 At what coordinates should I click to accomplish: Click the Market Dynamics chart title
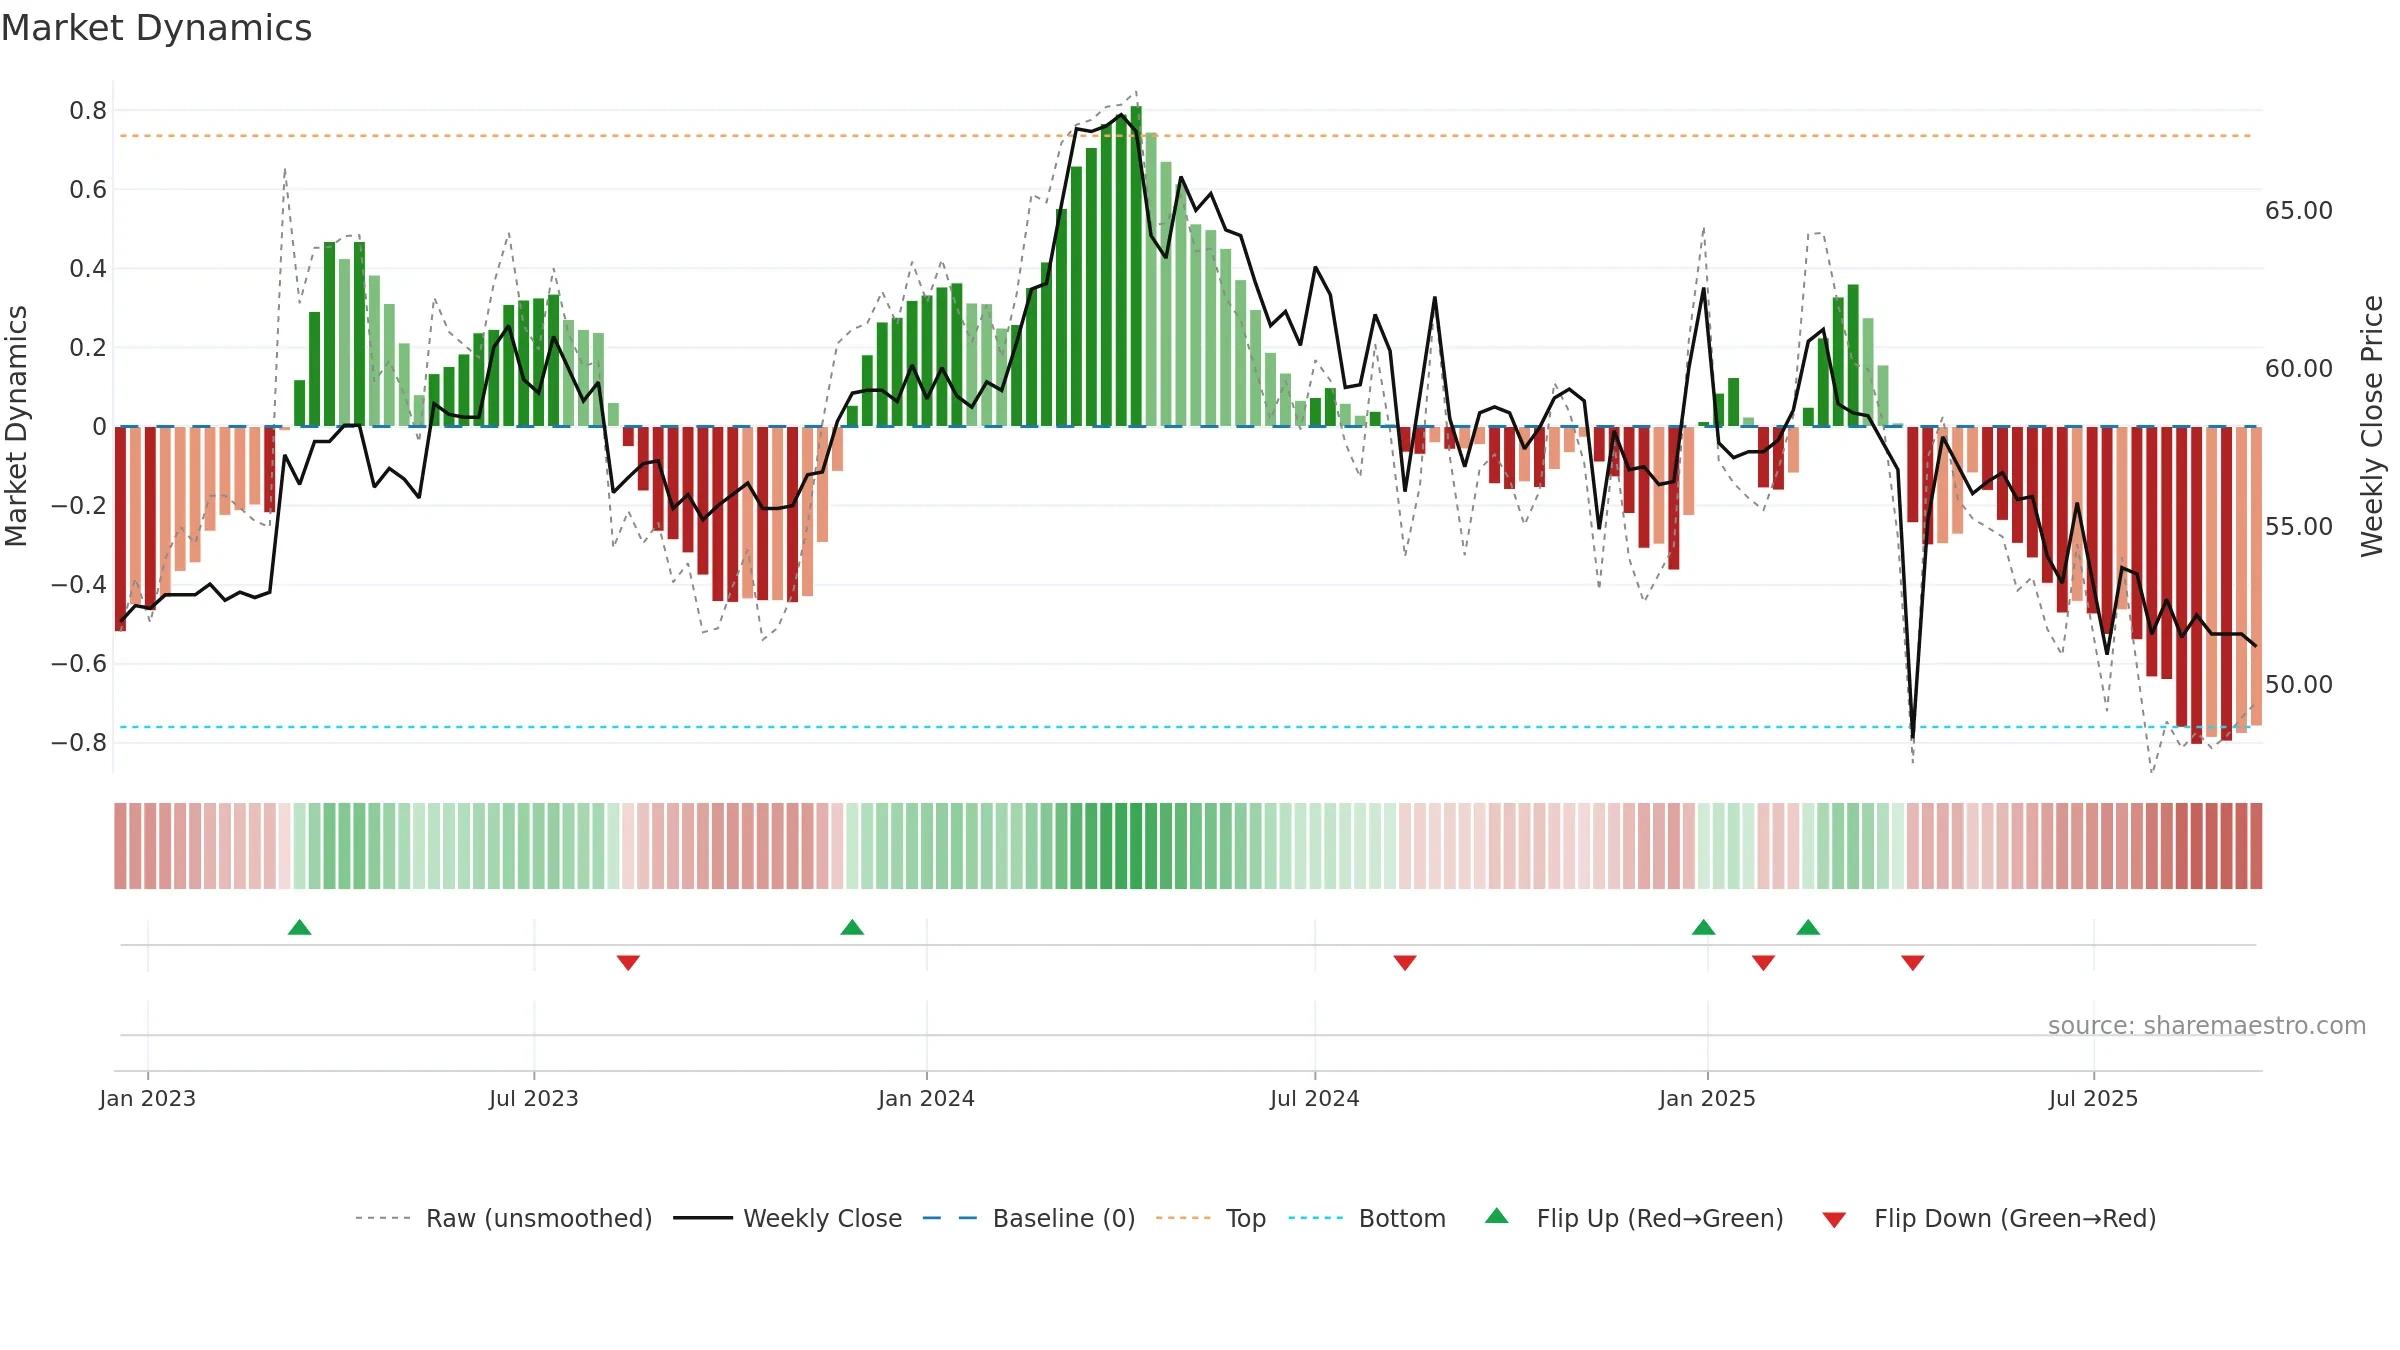[156, 28]
